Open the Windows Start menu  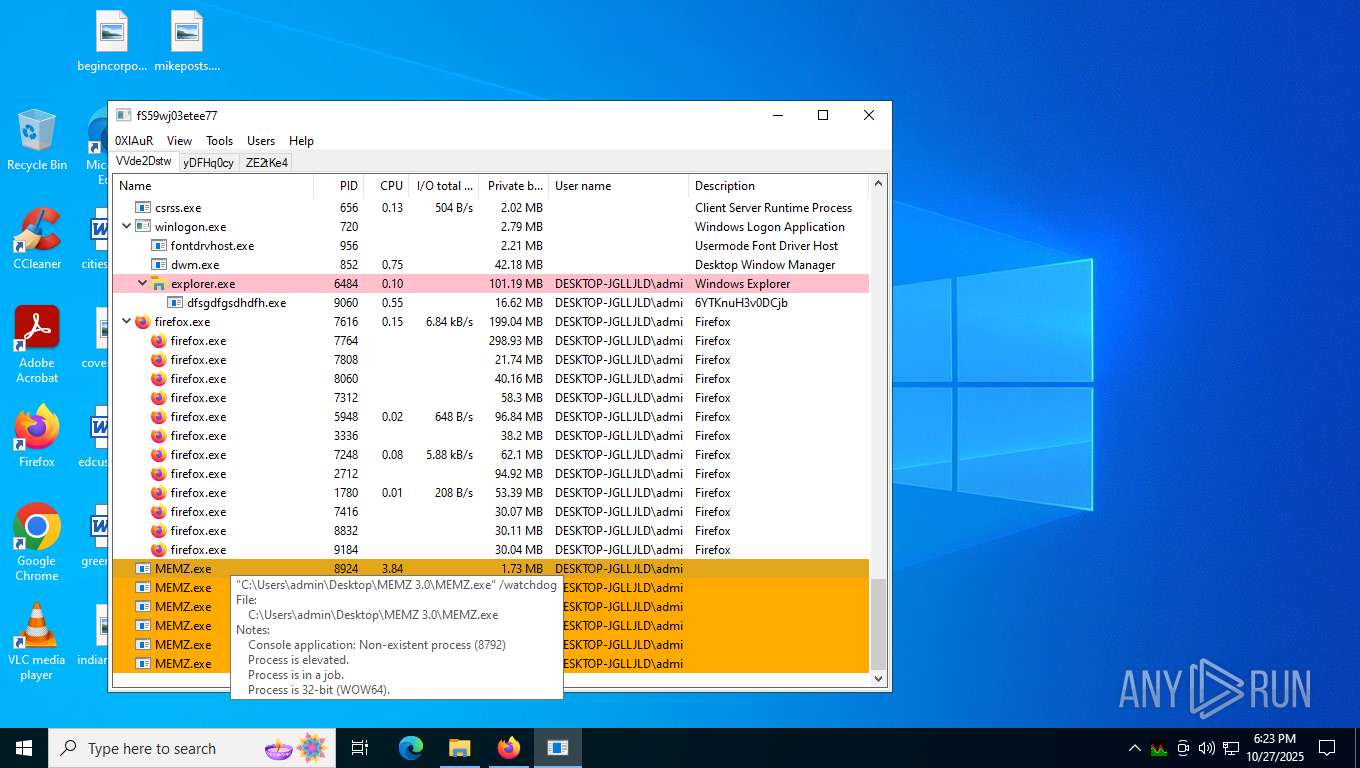coord(24,748)
